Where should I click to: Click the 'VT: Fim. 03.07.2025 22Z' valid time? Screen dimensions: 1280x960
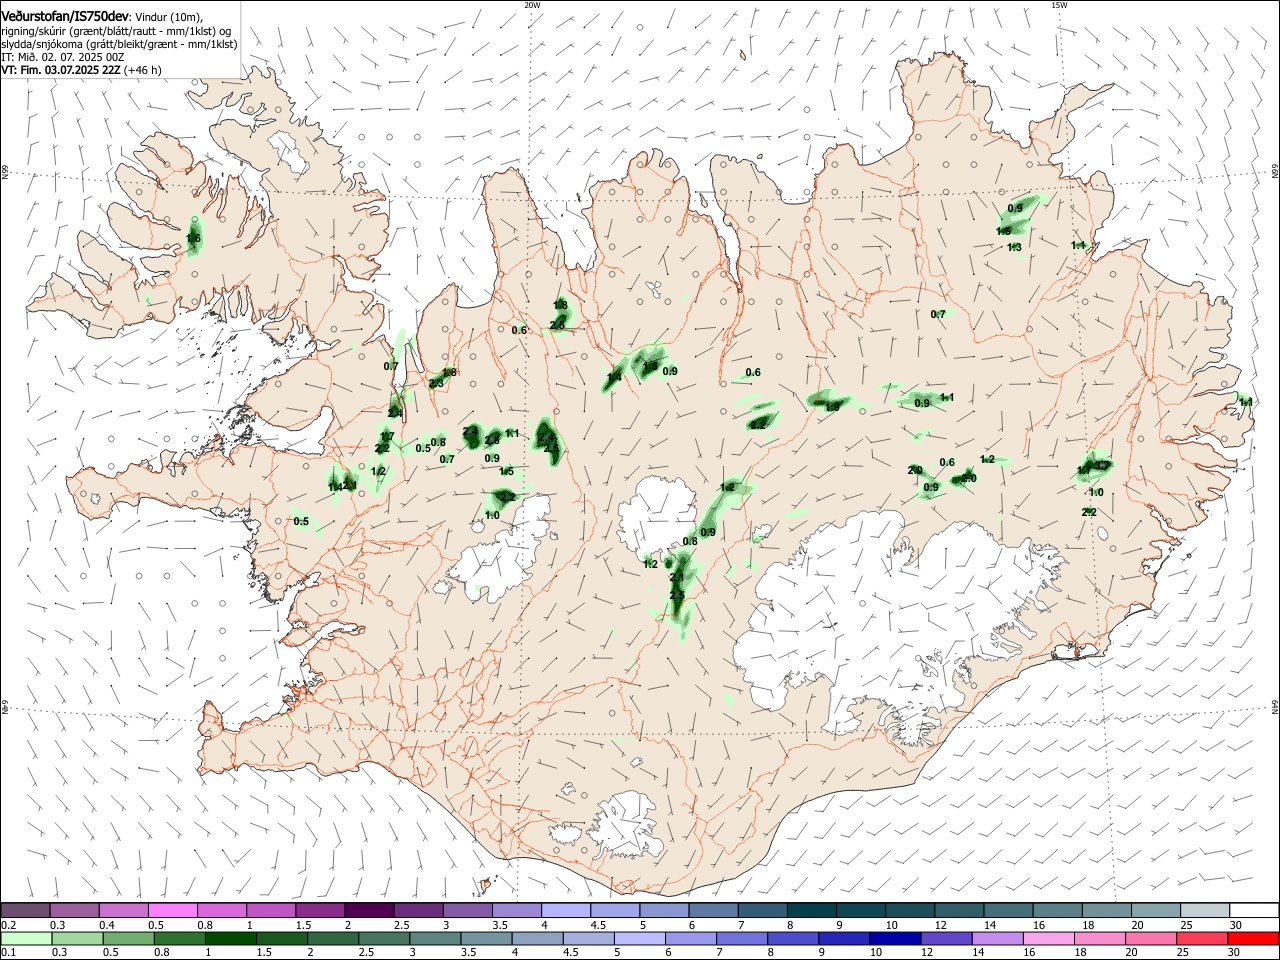[x=61, y=70]
